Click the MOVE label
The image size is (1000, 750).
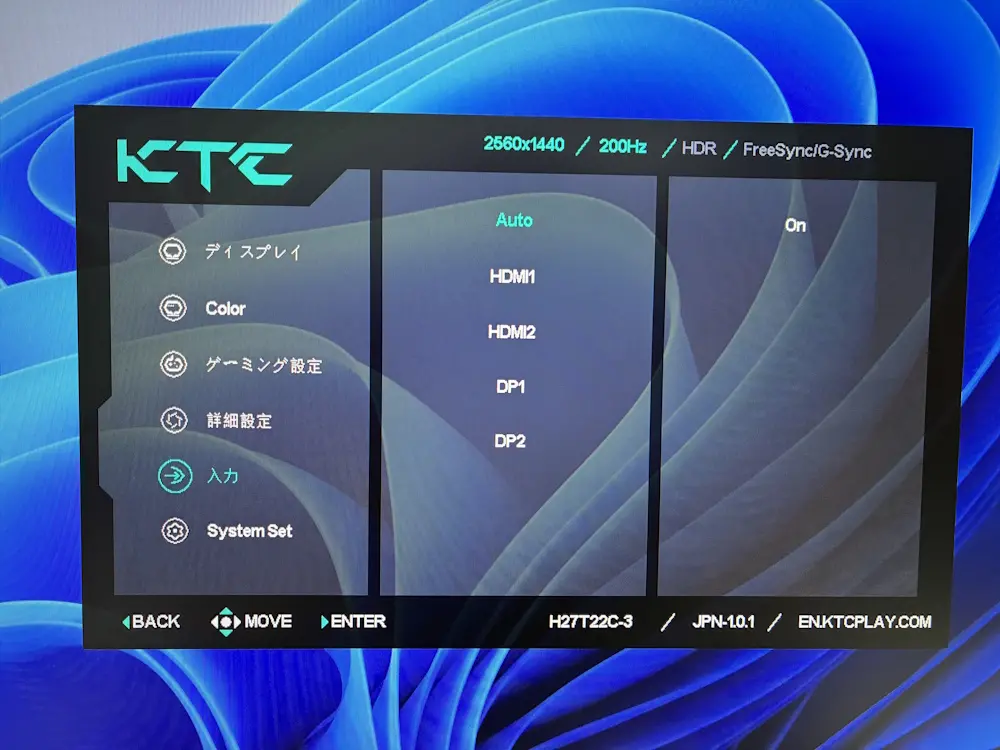click(x=268, y=621)
